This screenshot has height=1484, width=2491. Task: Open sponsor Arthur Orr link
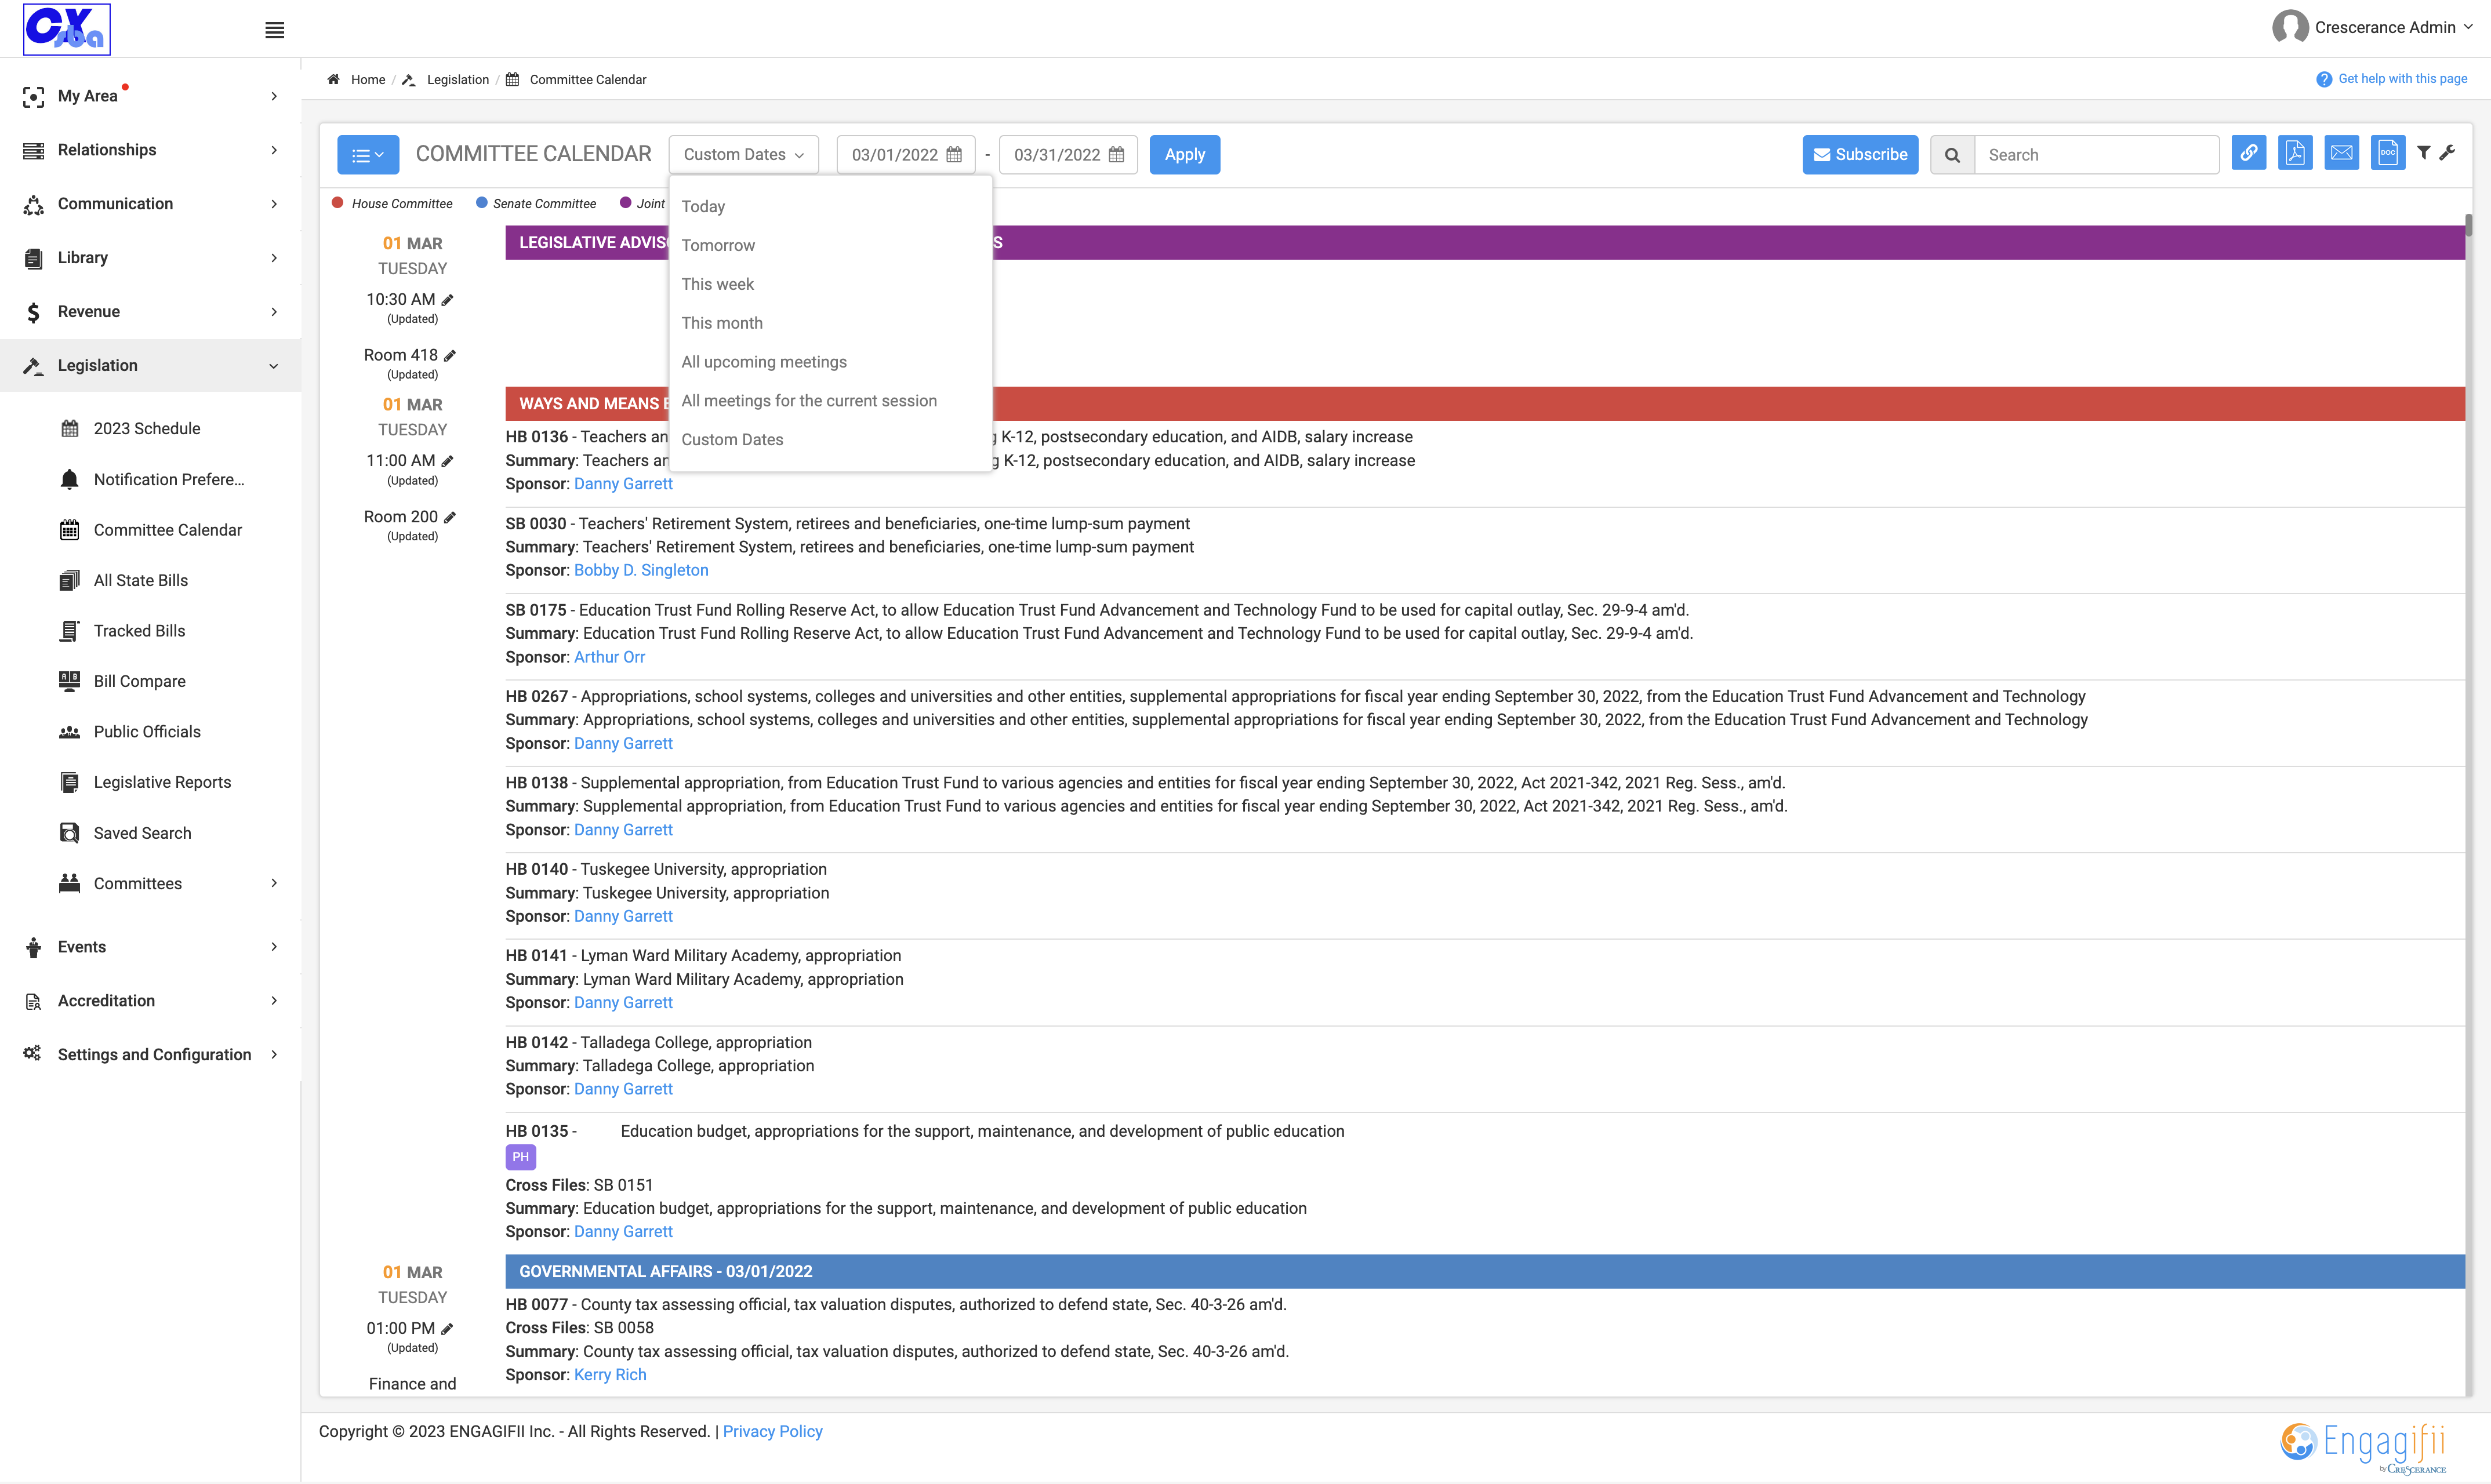tap(609, 657)
